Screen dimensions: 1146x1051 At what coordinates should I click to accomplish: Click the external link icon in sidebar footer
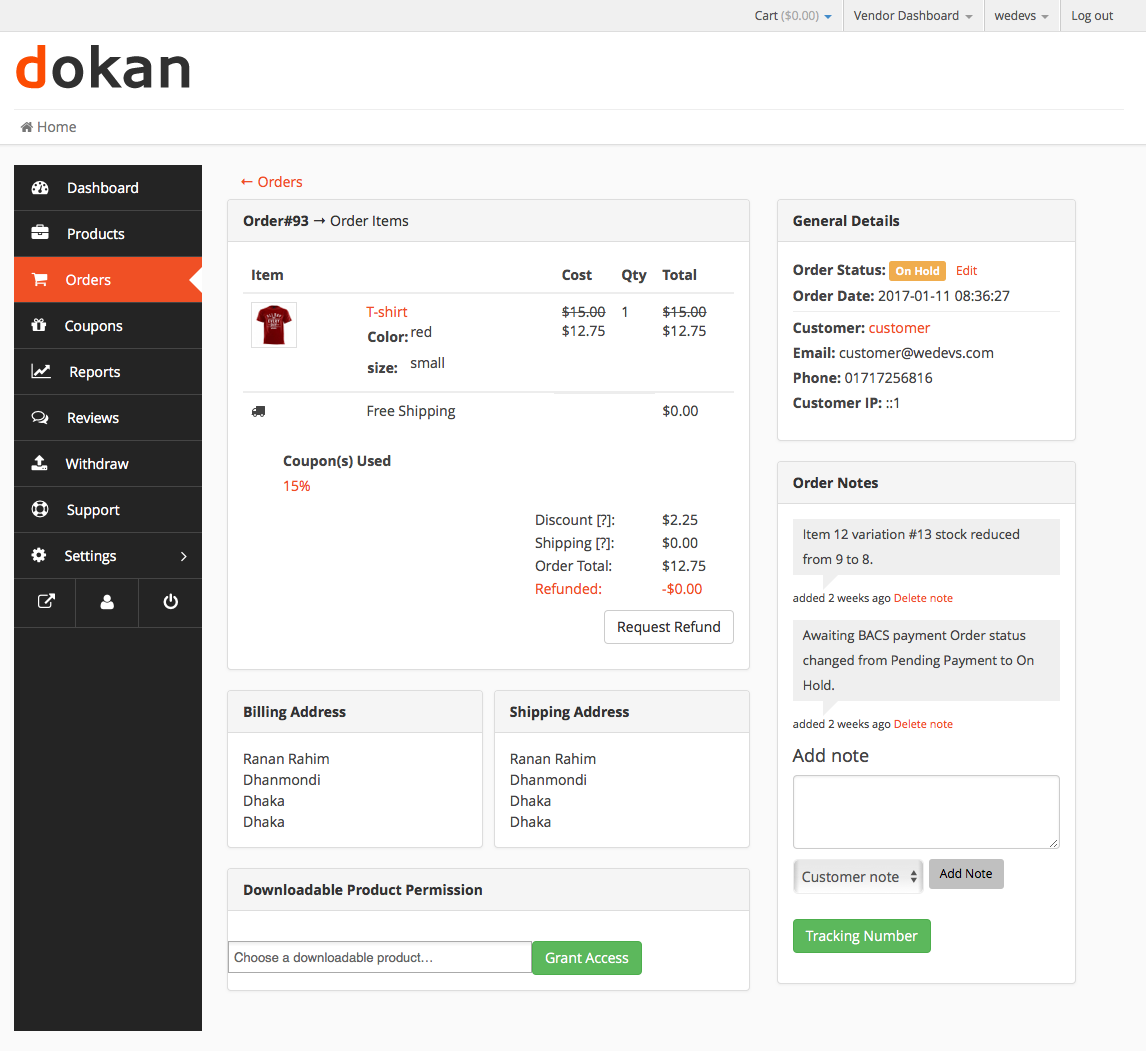tap(45, 602)
